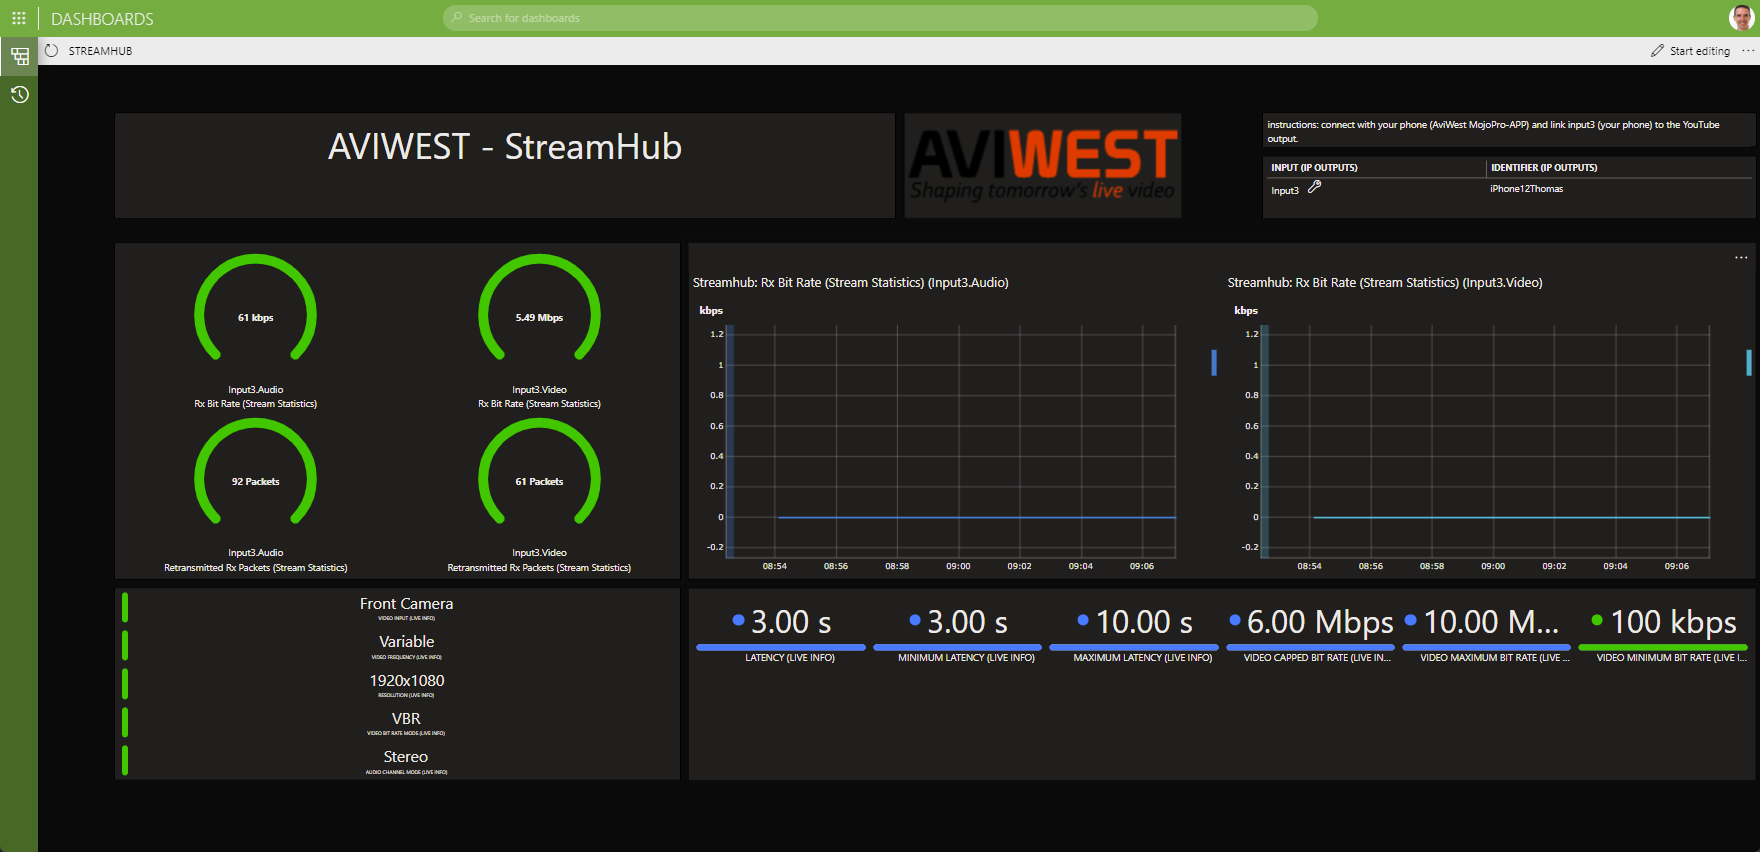Viewport: 1760px width, 852px height.
Task: Open the apps grid launcher icon
Action: click(x=19, y=18)
